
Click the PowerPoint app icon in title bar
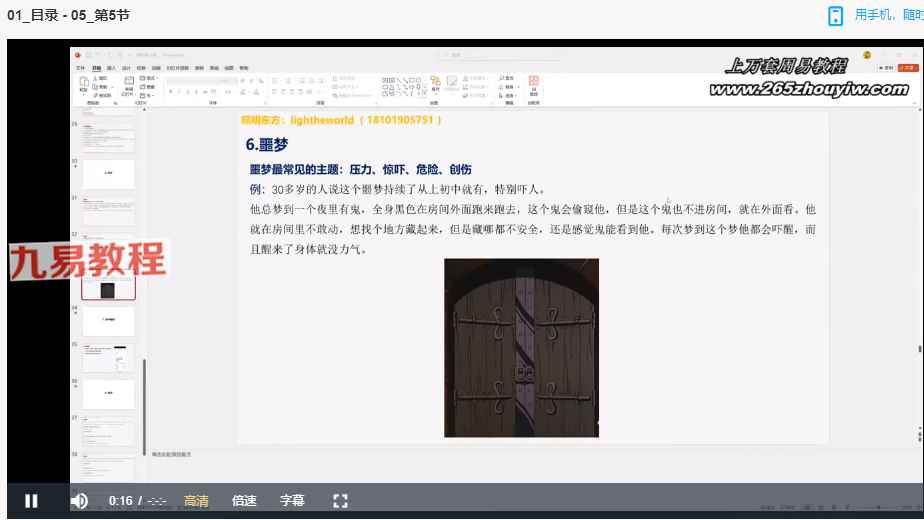pos(77,55)
